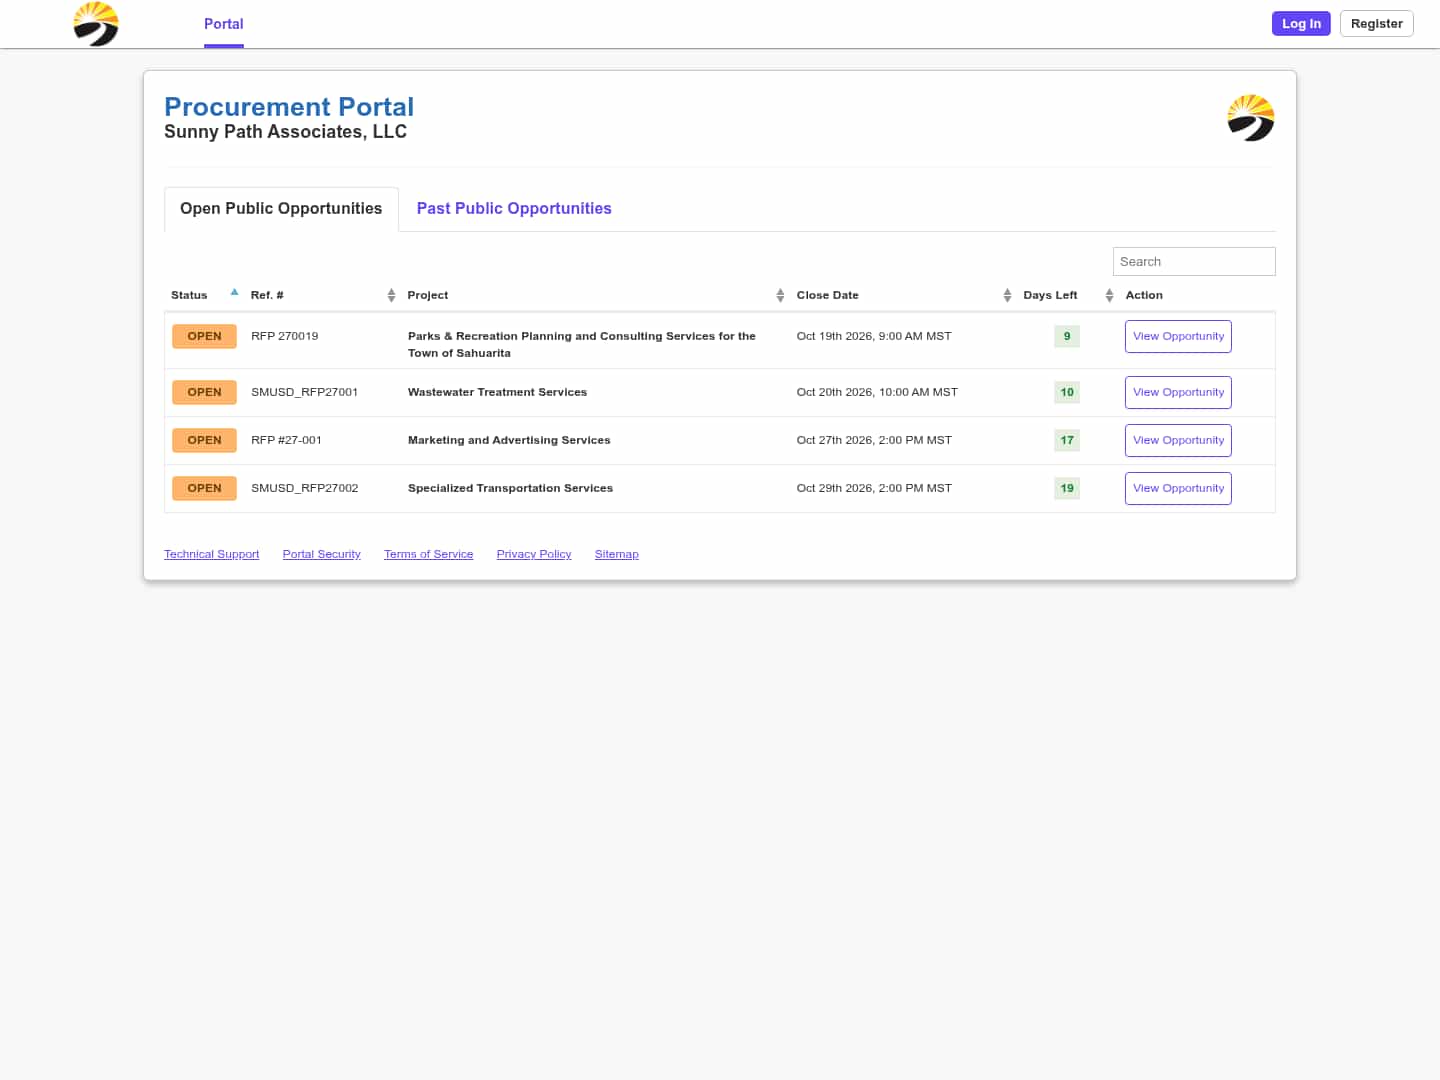Open Technical Support link
The width and height of the screenshot is (1440, 1080).
[x=211, y=554]
